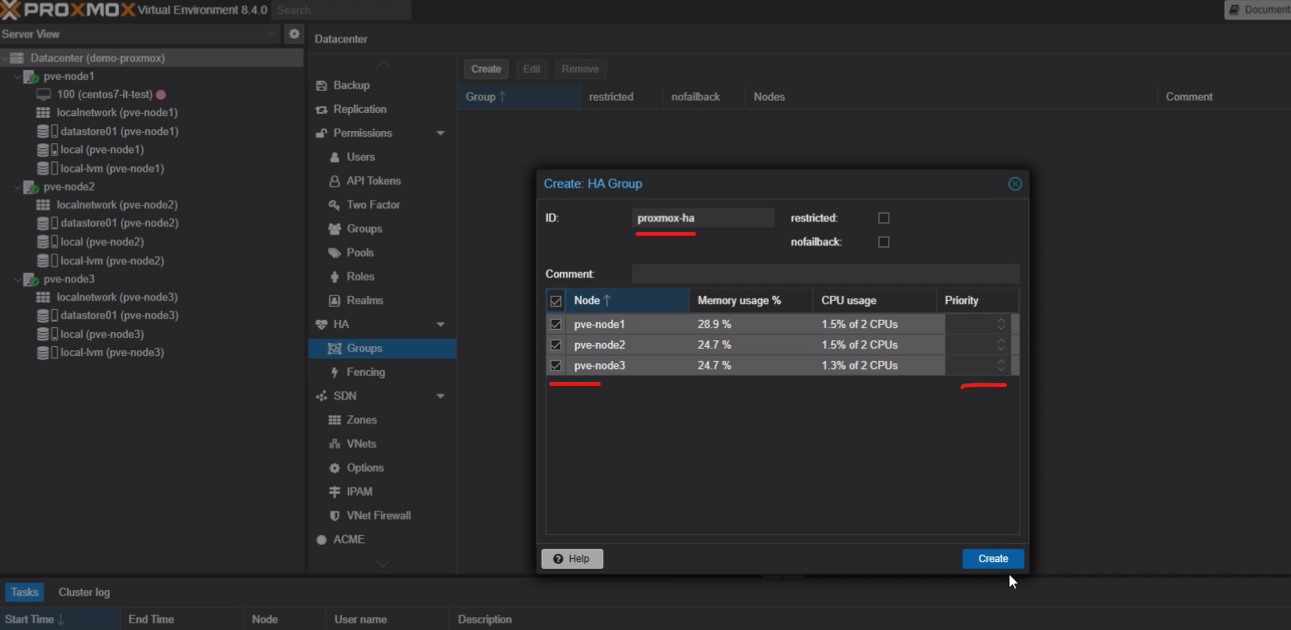Open Help for HA Groups

pos(571,558)
